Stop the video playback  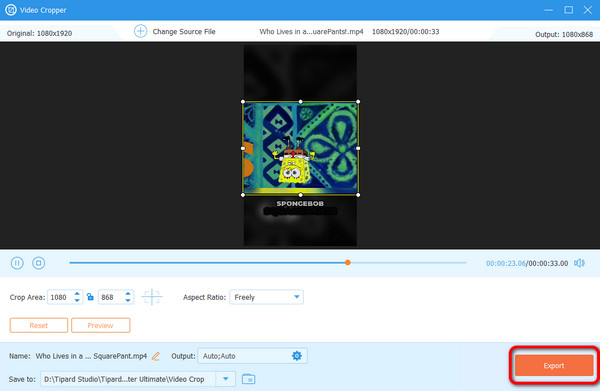(x=39, y=263)
